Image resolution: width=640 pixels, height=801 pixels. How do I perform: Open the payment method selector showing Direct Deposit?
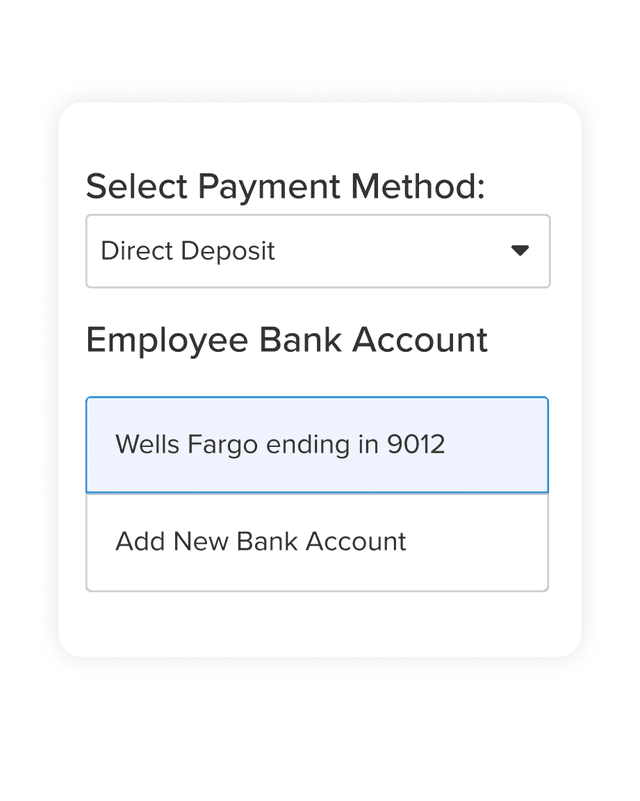tap(317, 251)
